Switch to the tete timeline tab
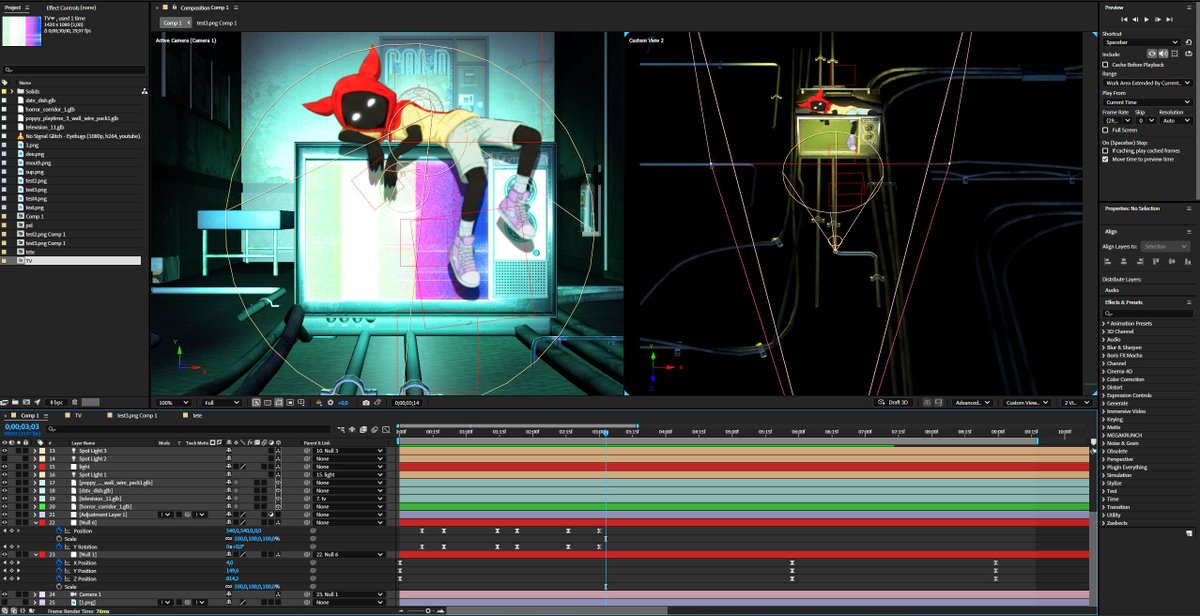1200x616 pixels. (x=197, y=415)
